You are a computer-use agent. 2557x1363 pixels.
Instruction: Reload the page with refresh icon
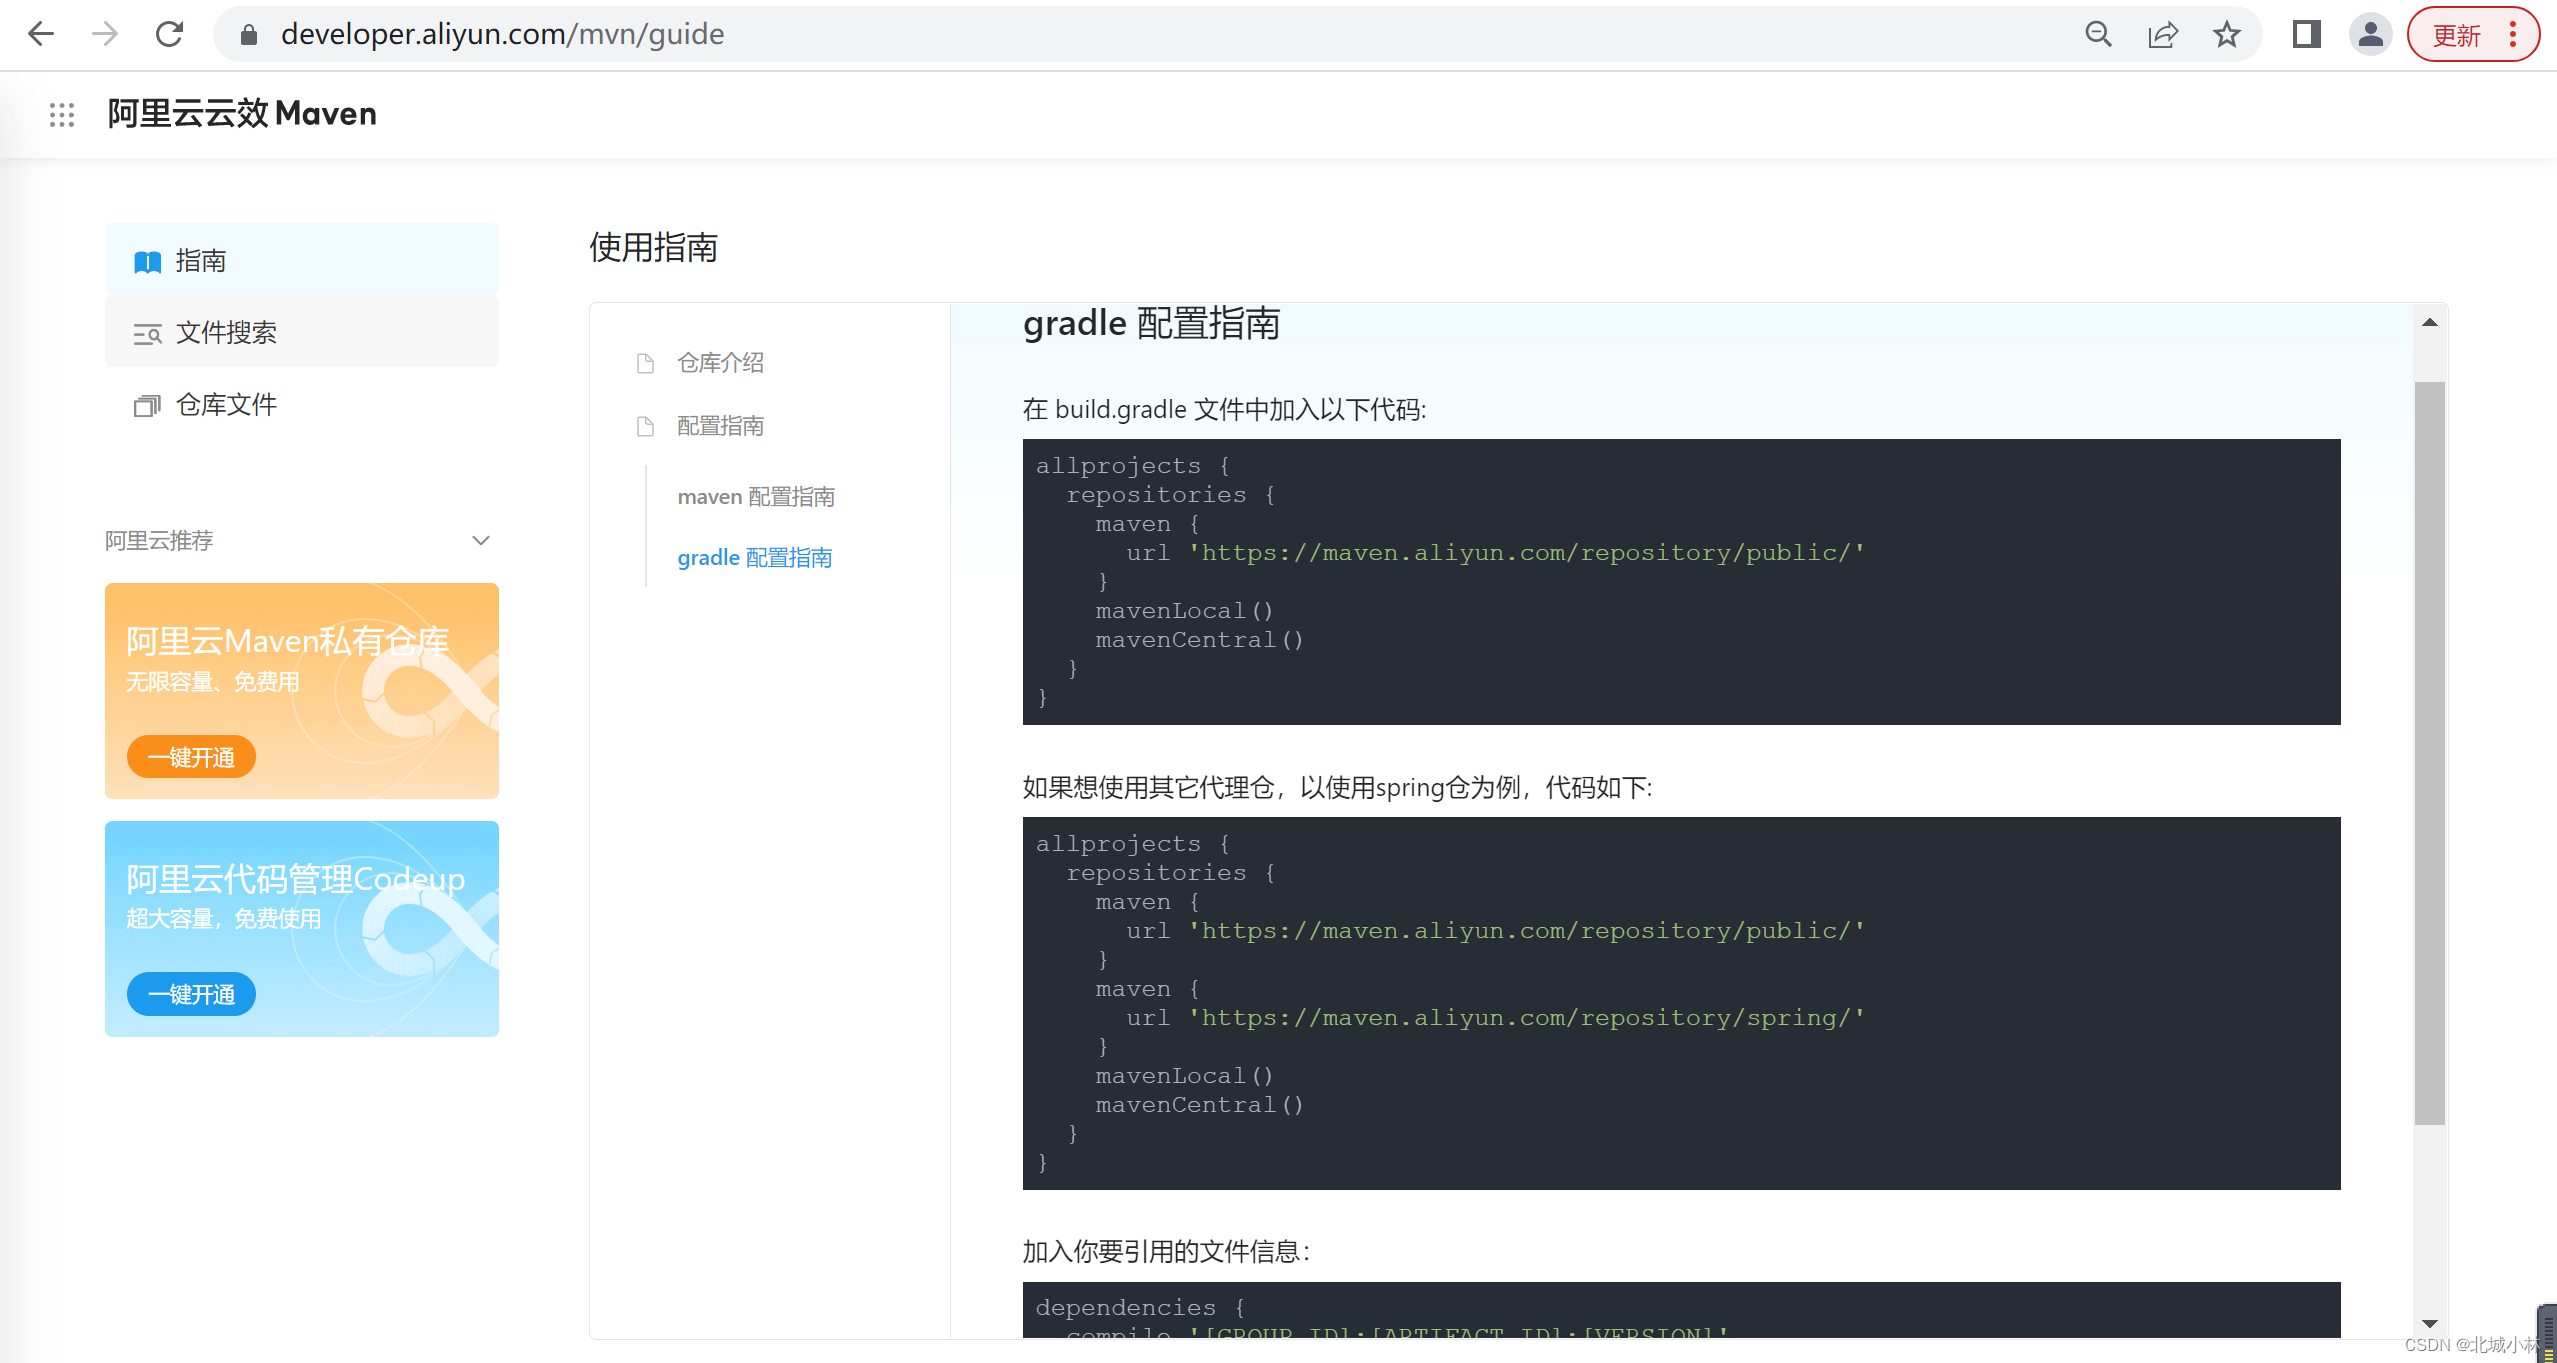point(169,34)
